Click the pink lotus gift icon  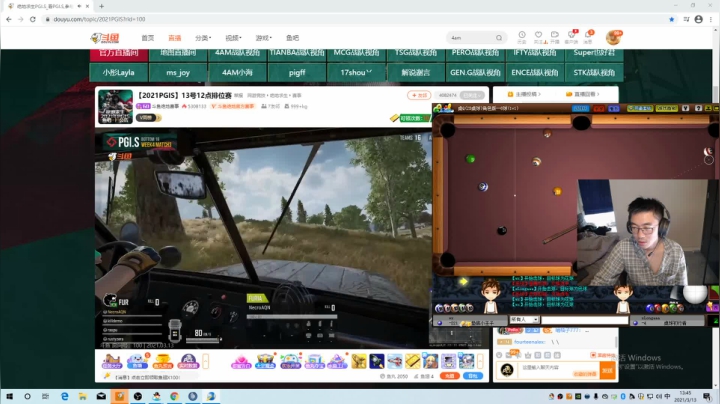click(241, 361)
